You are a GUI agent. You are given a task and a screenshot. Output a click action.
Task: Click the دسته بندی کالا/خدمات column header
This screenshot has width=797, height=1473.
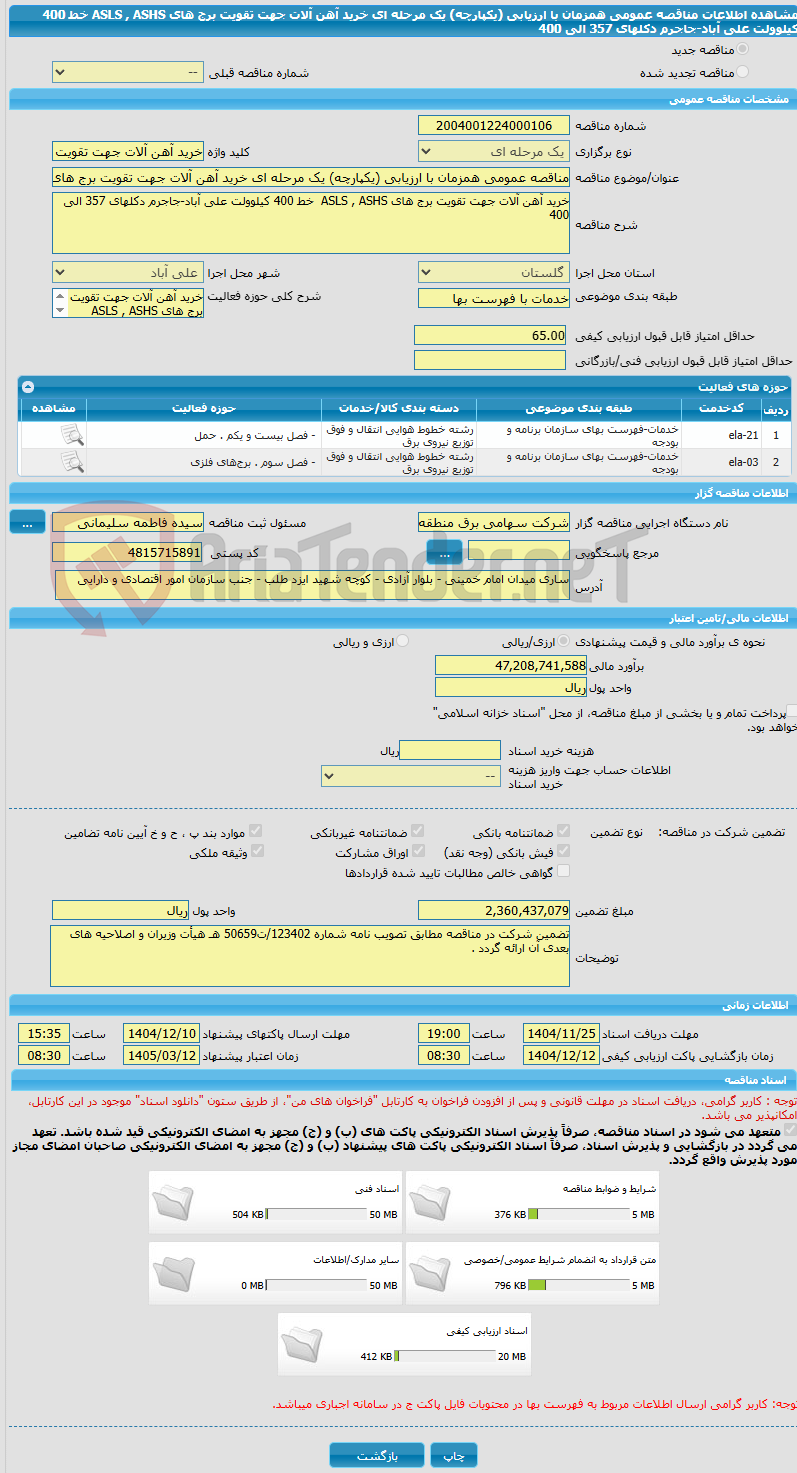[399, 409]
